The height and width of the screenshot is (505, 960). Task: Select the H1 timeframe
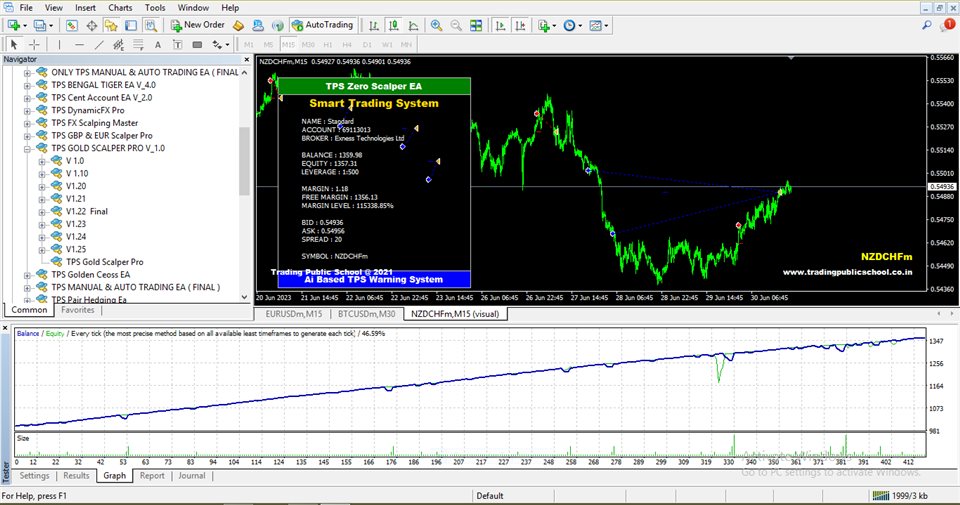coord(328,45)
